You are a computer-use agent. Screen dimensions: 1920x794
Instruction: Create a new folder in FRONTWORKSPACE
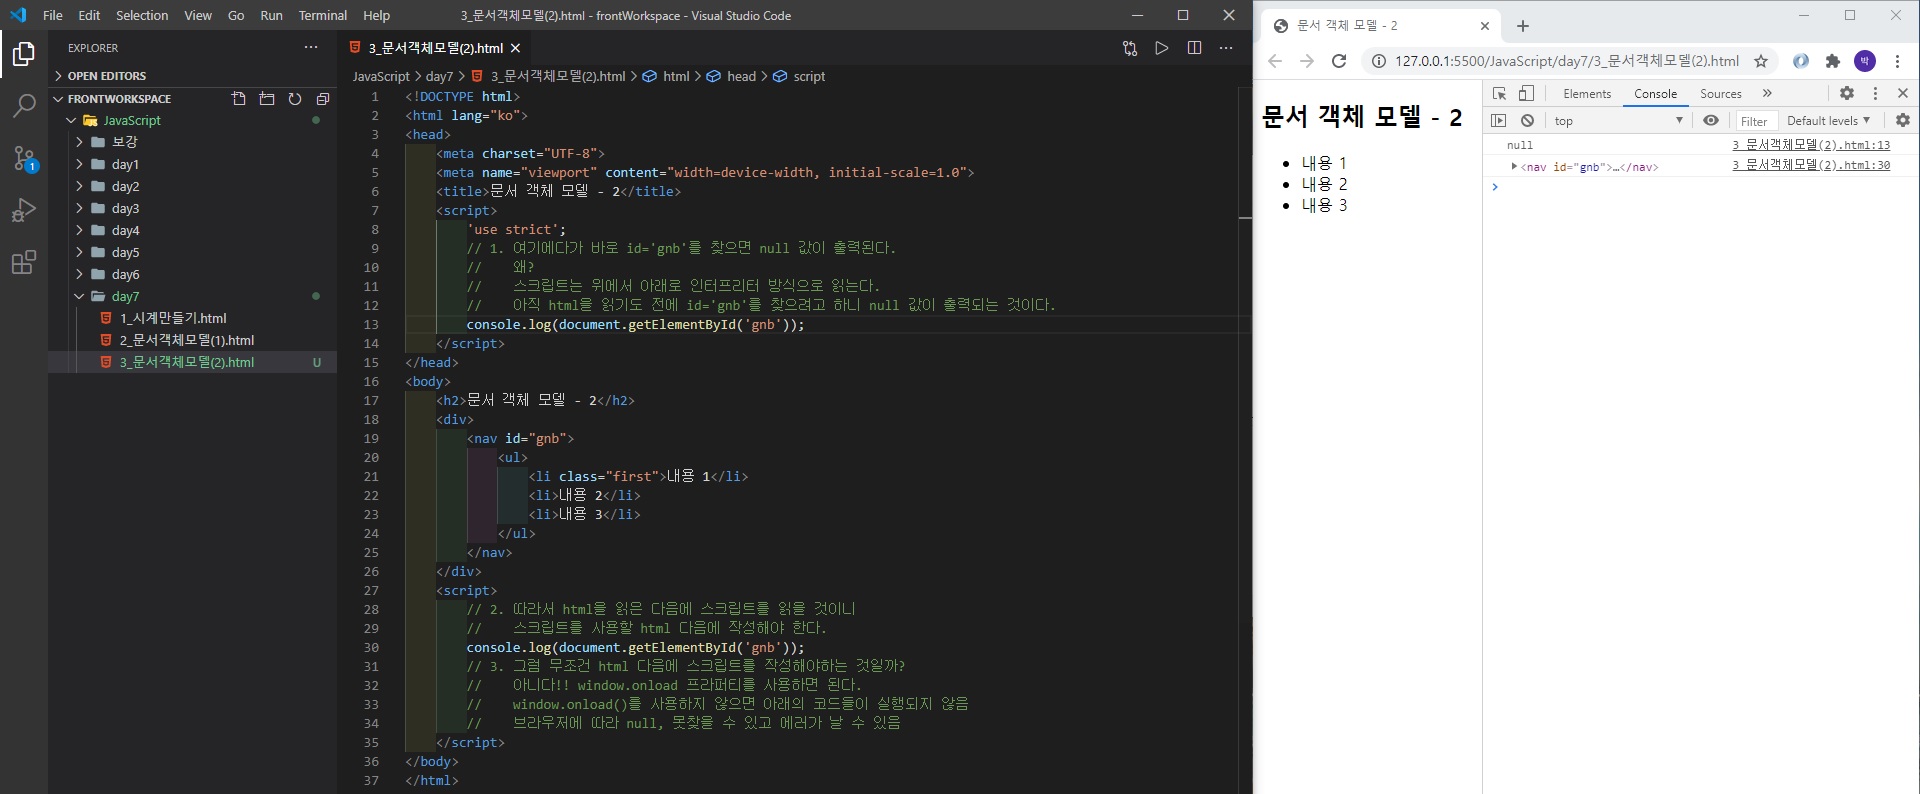[x=267, y=99]
